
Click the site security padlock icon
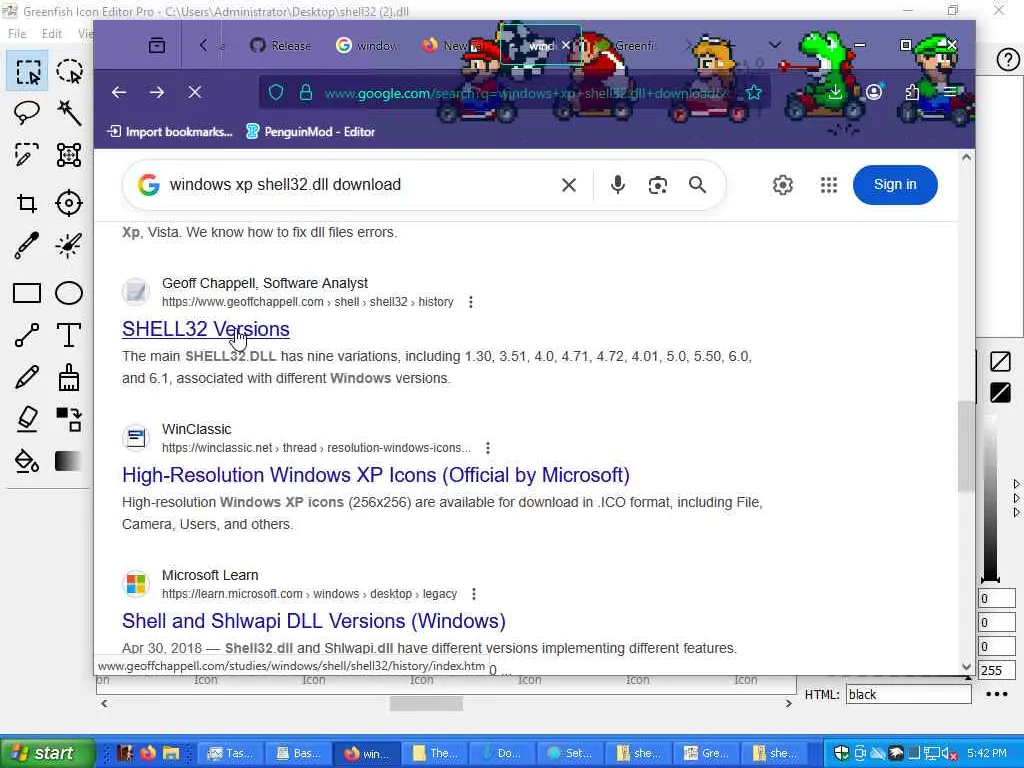point(305,93)
